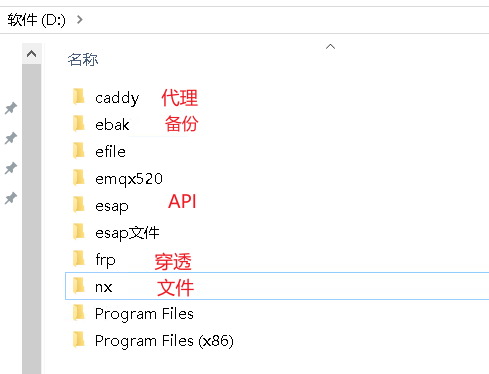Click the navigation pane scrollbar track
The height and width of the screenshot is (374, 489).
point(32,219)
